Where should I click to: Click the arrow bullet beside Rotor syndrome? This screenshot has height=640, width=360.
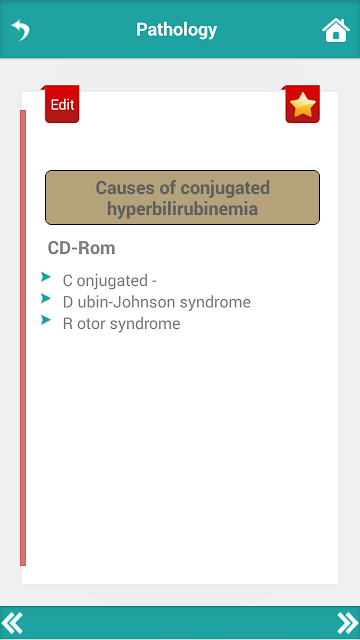[46, 320]
